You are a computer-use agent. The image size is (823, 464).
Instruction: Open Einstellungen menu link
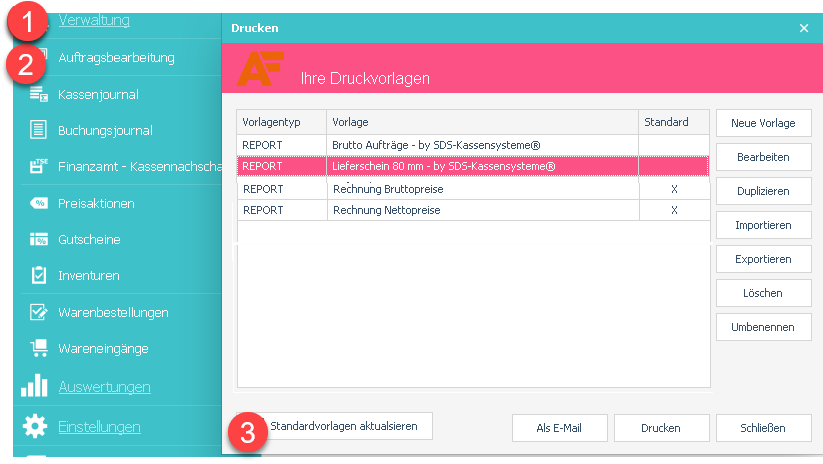pyautogui.click(x=99, y=427)
